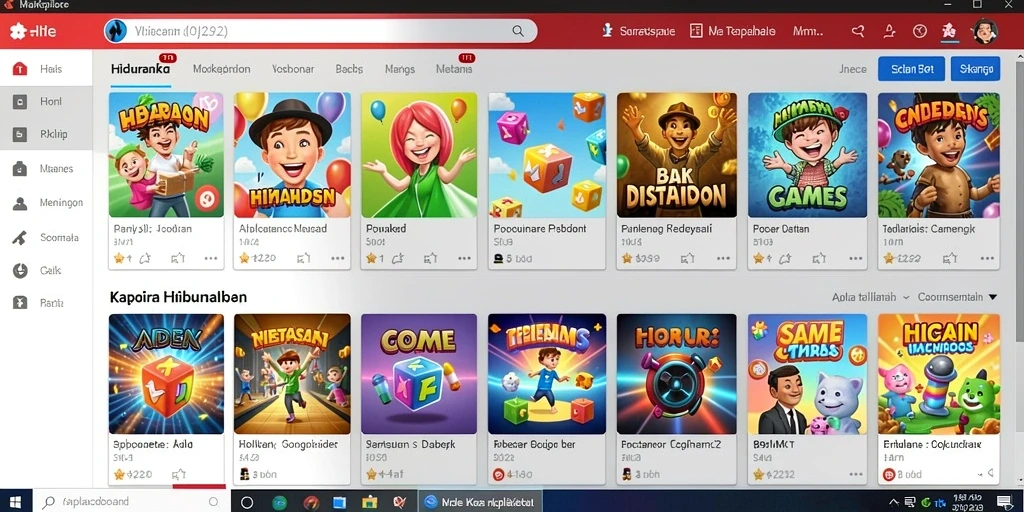Image resolution: width=1024 pixels, height=512 pixels.
Task: Open more options on Pocer Dattan card
Action: pos(856,258)
